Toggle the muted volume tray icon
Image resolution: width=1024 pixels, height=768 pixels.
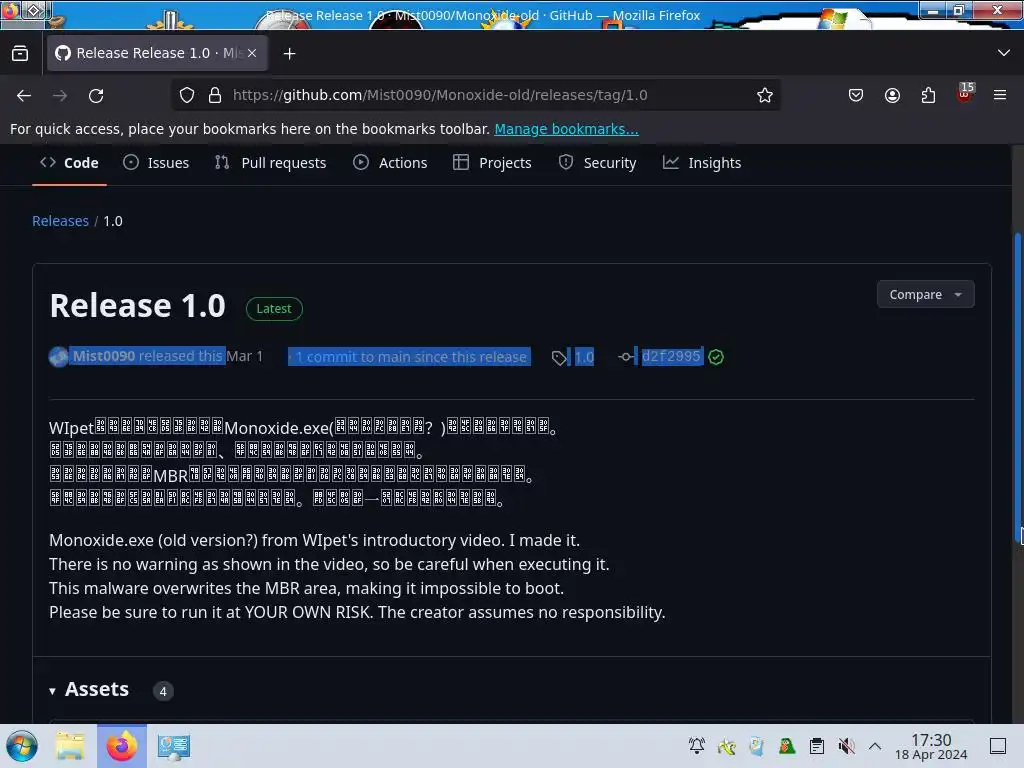pos(846,746)
